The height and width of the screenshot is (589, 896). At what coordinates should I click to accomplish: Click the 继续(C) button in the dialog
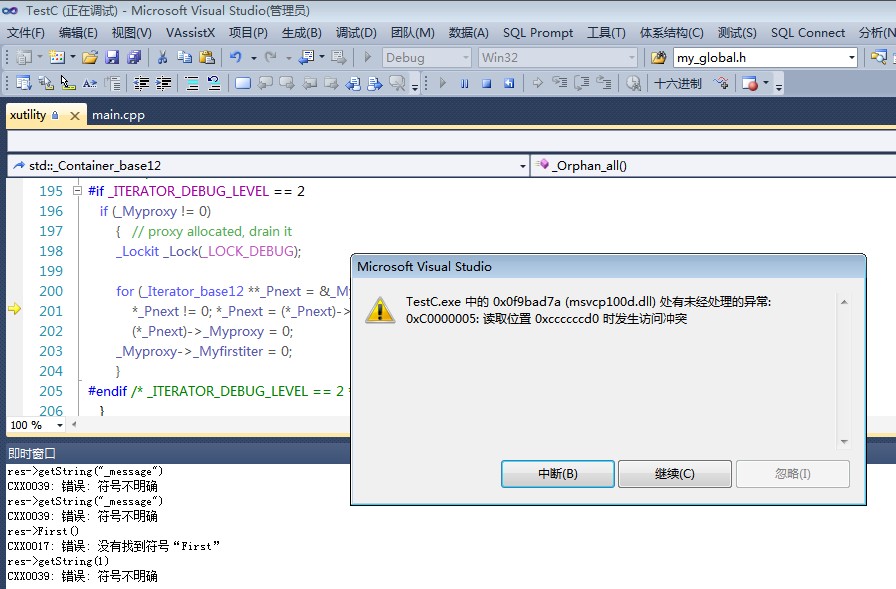[675, 474]
